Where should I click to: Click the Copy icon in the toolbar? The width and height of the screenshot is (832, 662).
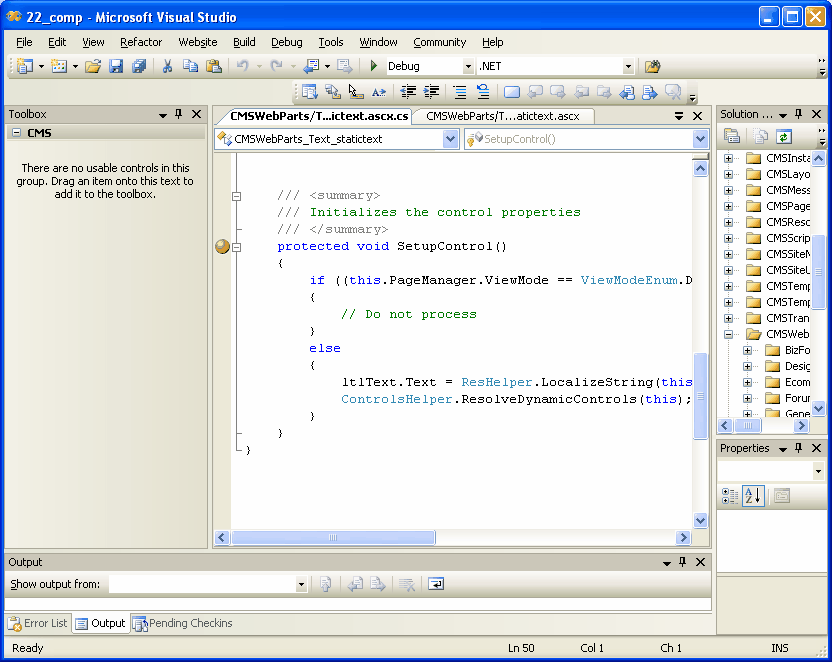[x=190, y=66]
